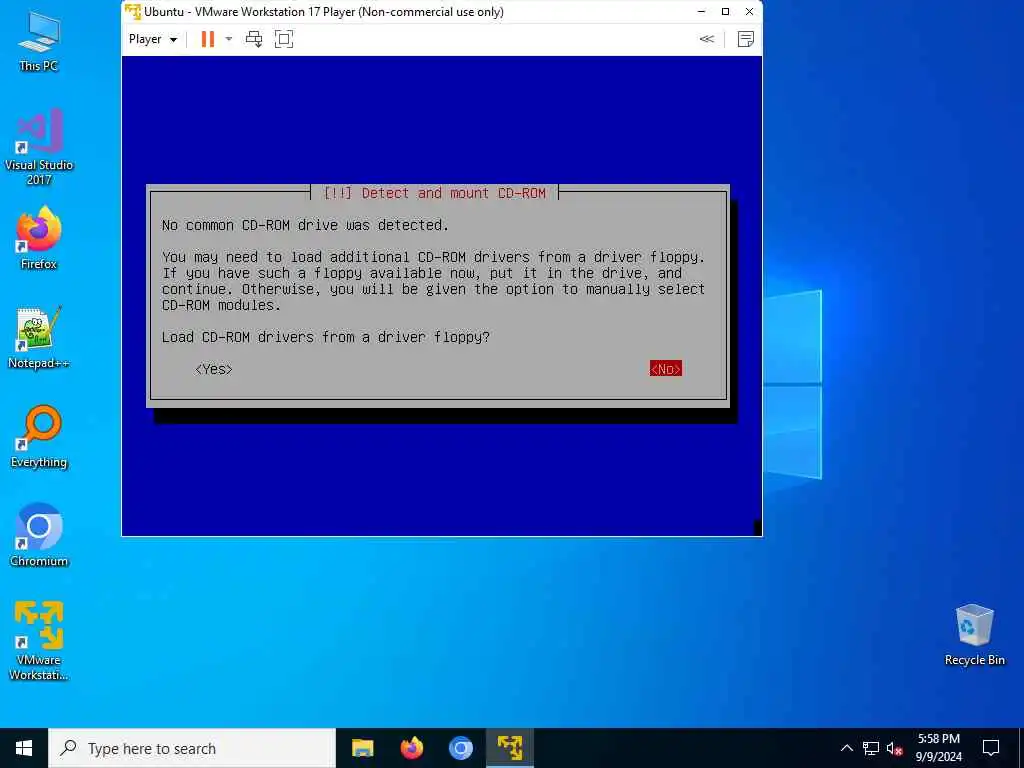
Task: Open the muted volume tray icon
Action: 894,748
